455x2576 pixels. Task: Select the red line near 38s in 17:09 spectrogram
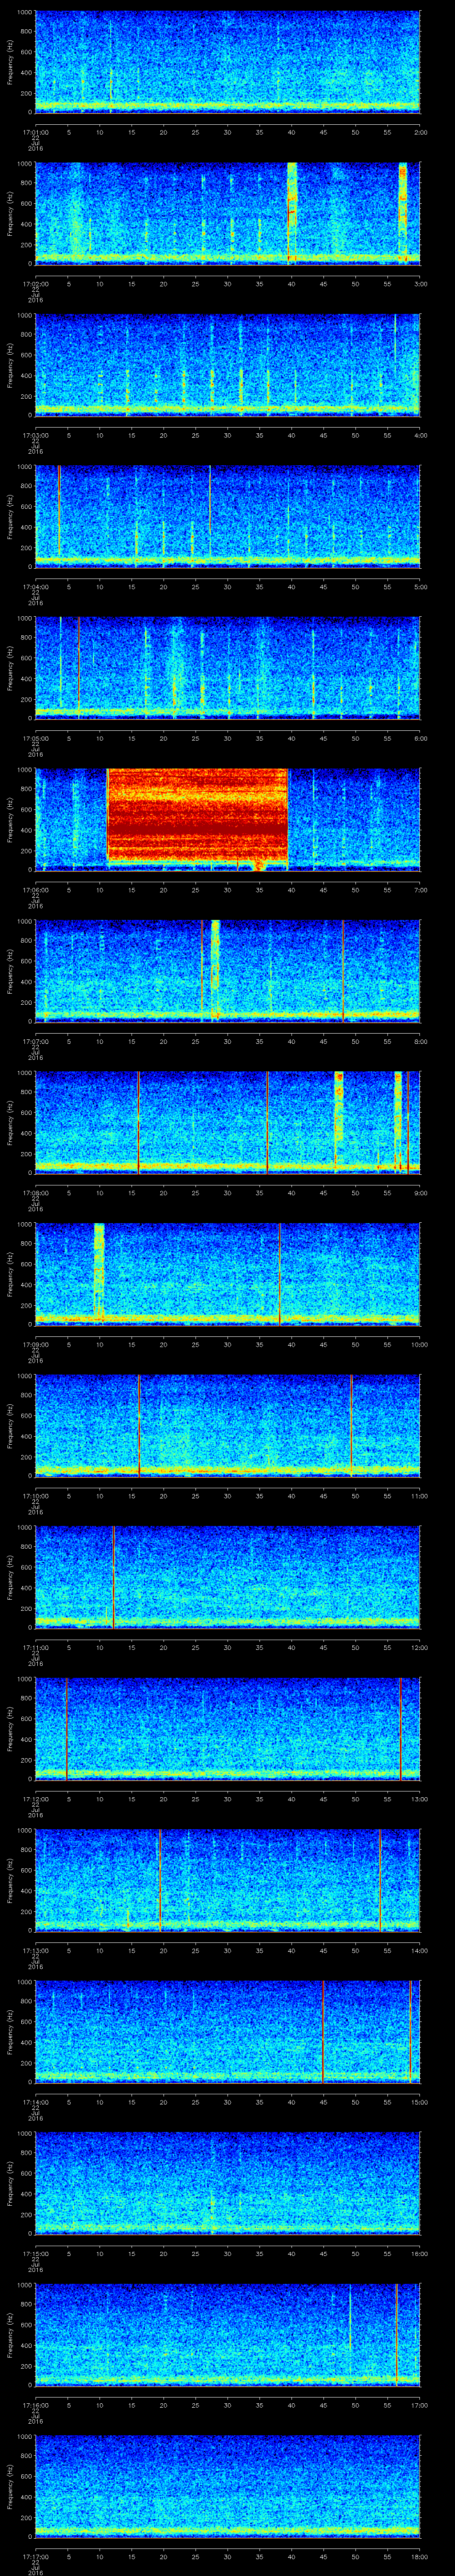pos(280,1272)
